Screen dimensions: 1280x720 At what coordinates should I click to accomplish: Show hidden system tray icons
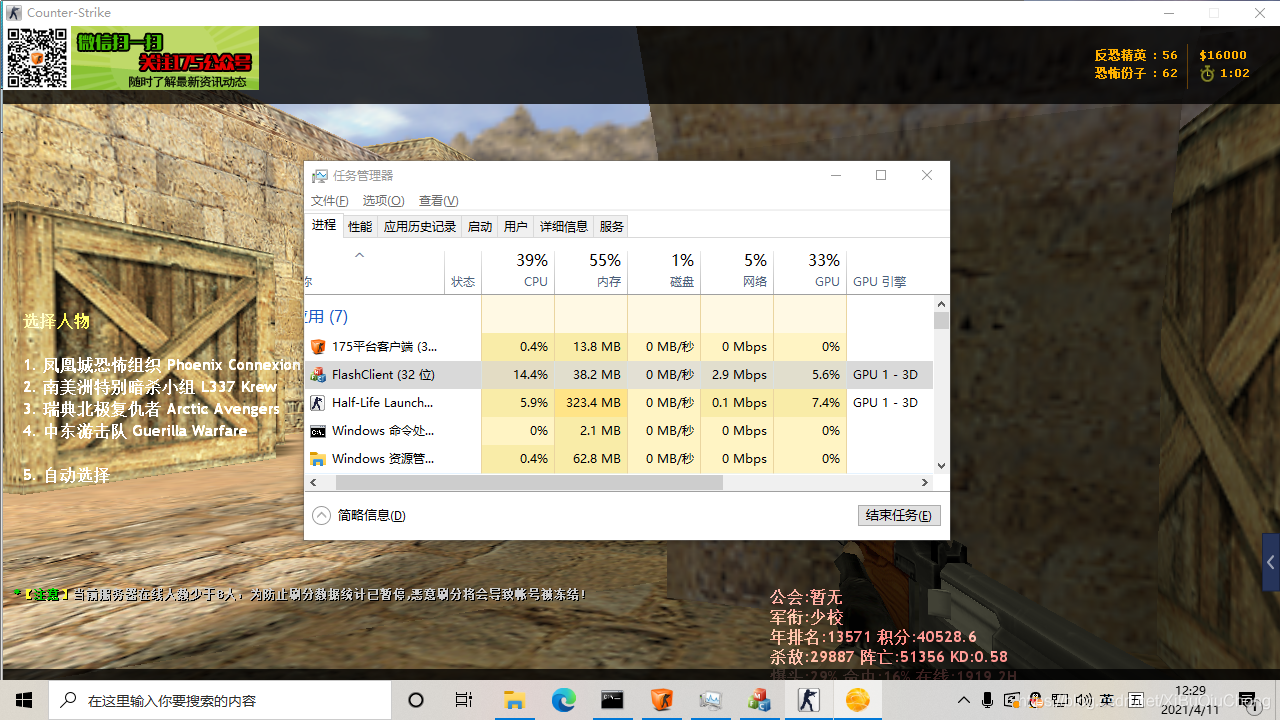click(964, 700)
